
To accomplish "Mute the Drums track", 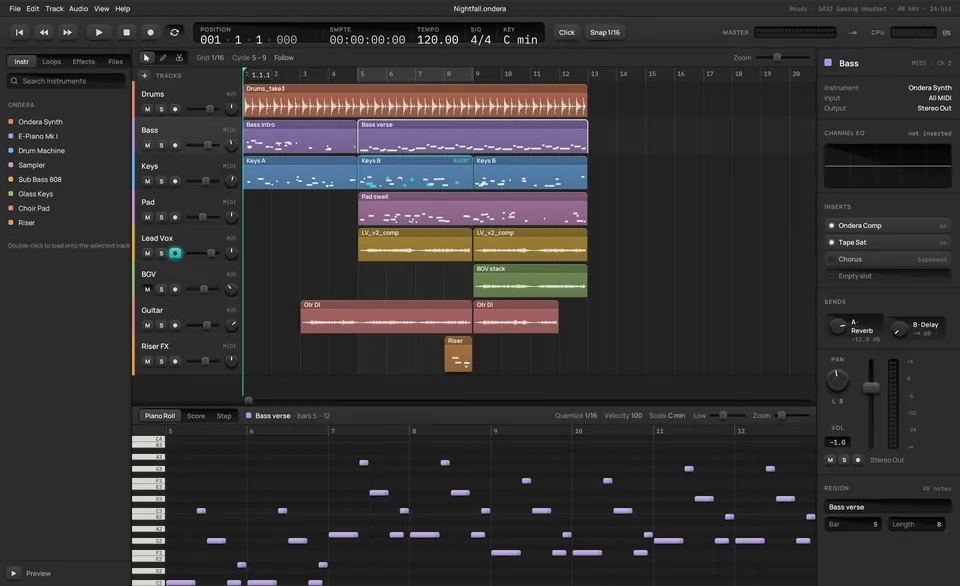I will pyautogui.click(x=147, y=109).
